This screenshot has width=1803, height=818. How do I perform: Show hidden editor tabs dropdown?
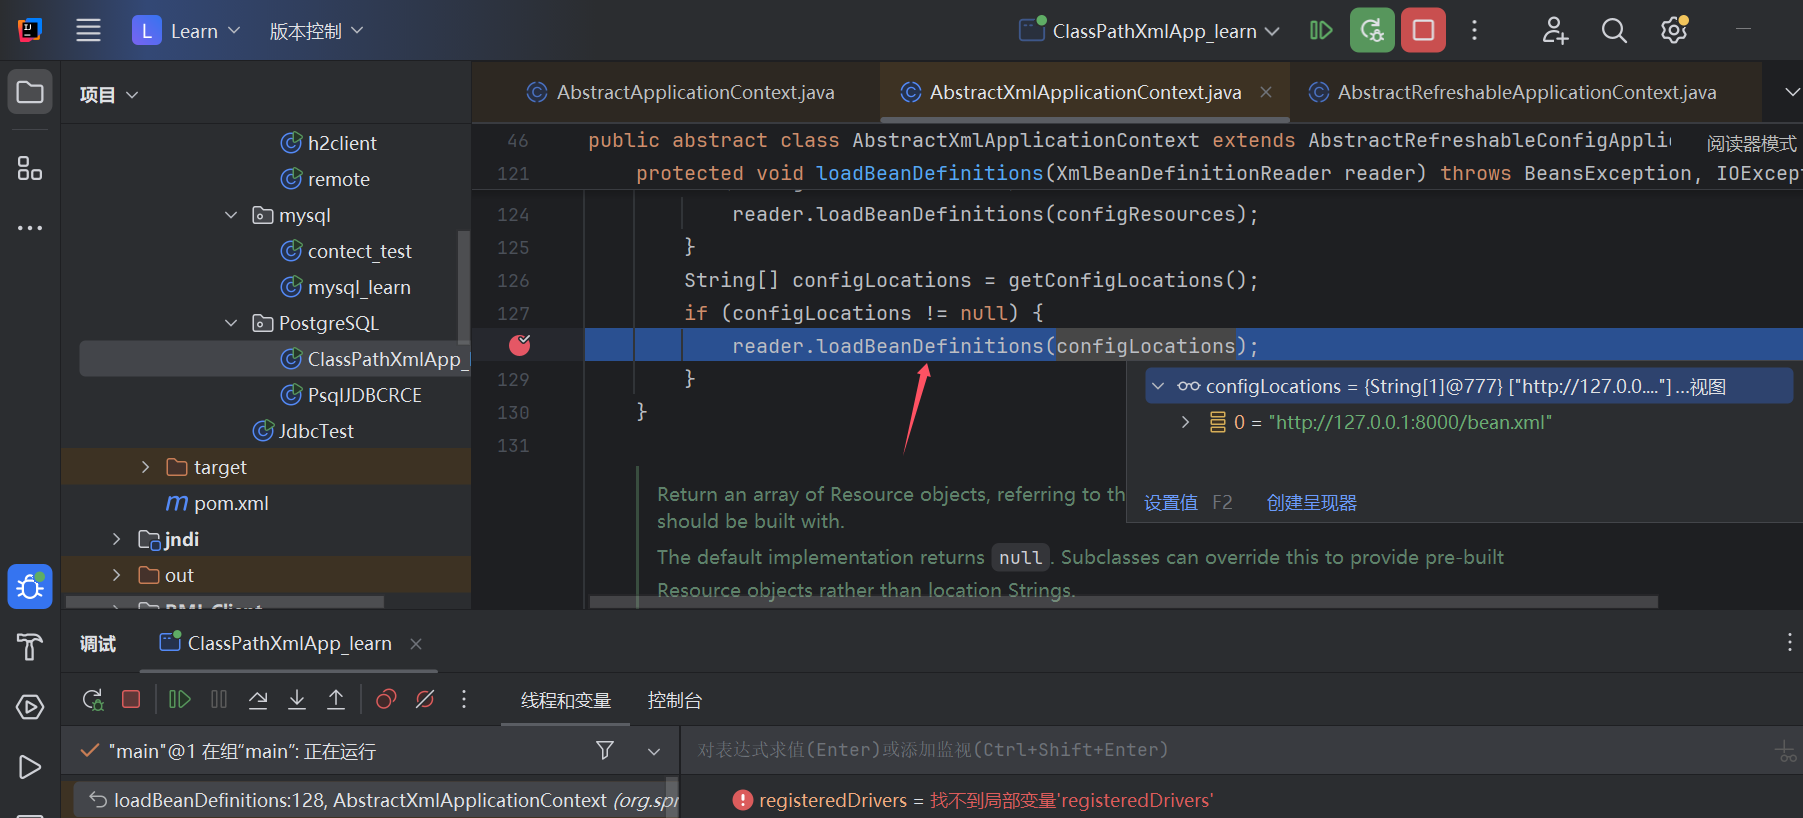[x=1792, y=92]
